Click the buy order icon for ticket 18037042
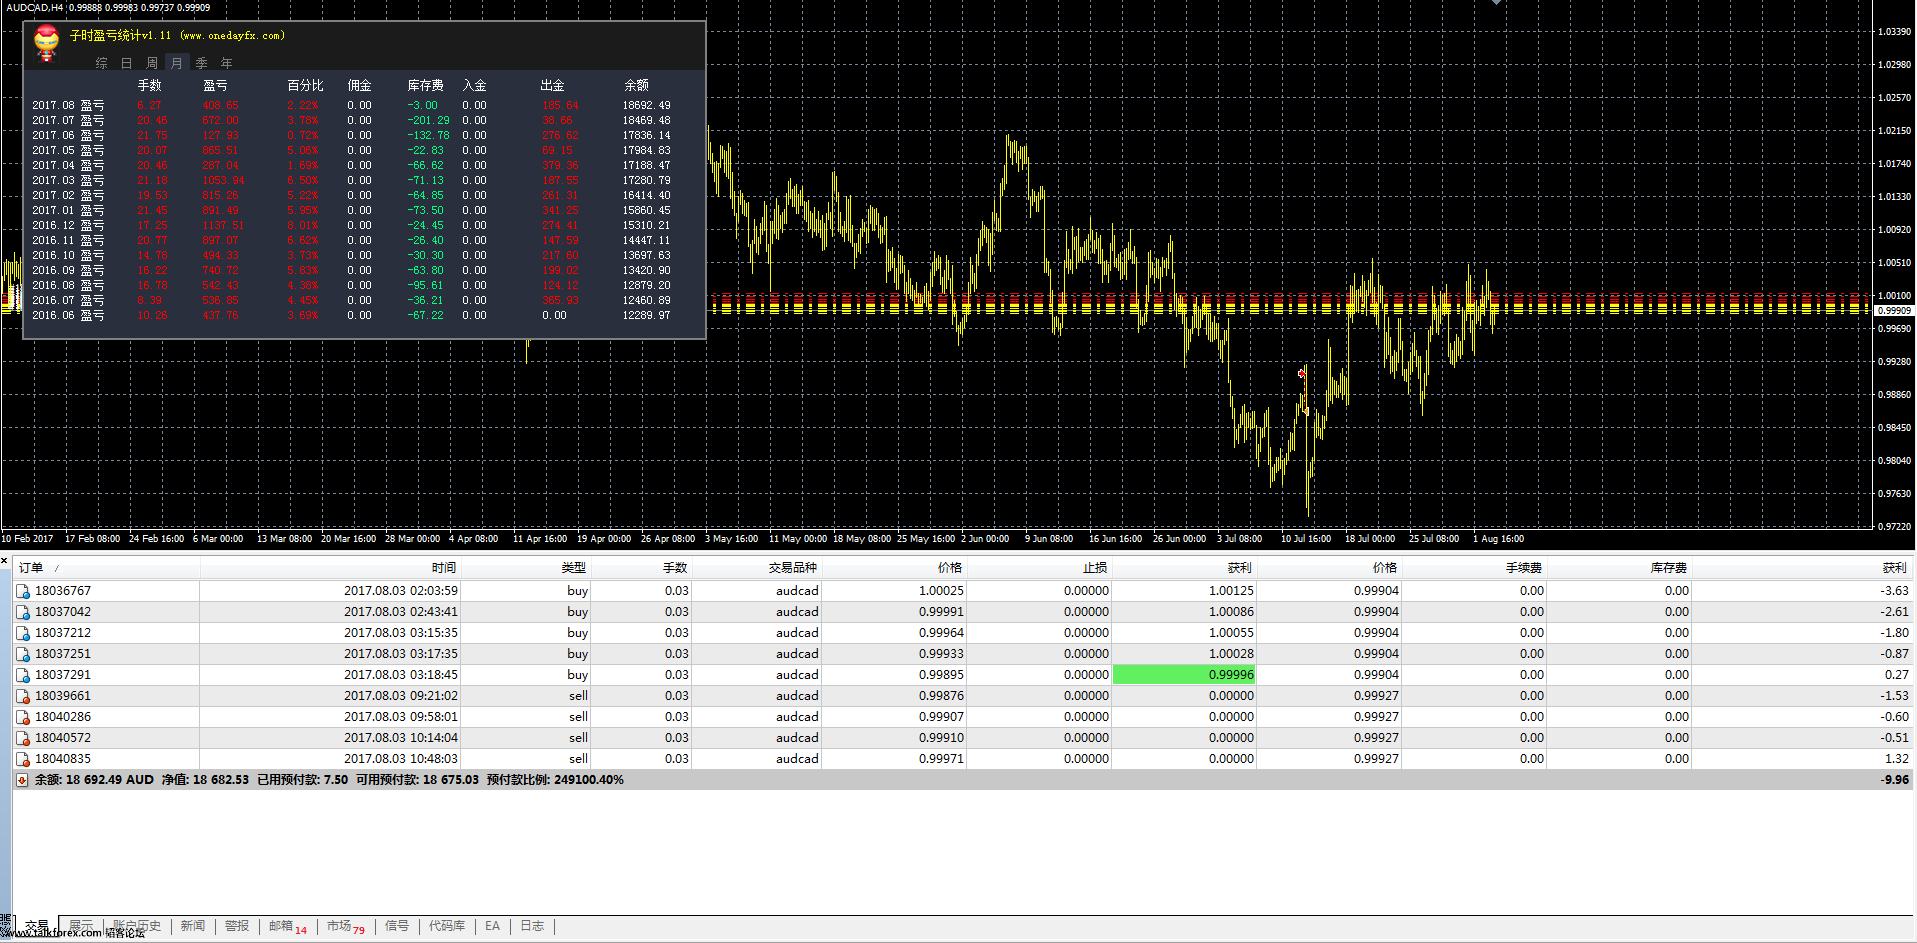 tap(23, 612)
